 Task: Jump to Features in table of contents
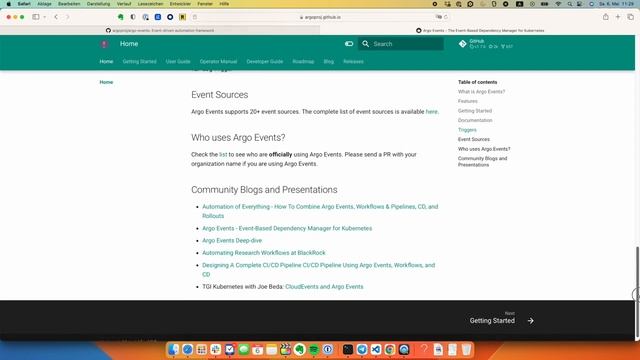pos(467,101)
